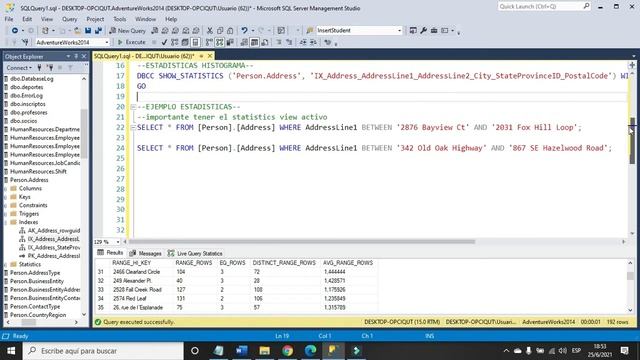Click the Decrease Indent icon
The height and width of the screenshot is (360, 640).
(303, 42)
